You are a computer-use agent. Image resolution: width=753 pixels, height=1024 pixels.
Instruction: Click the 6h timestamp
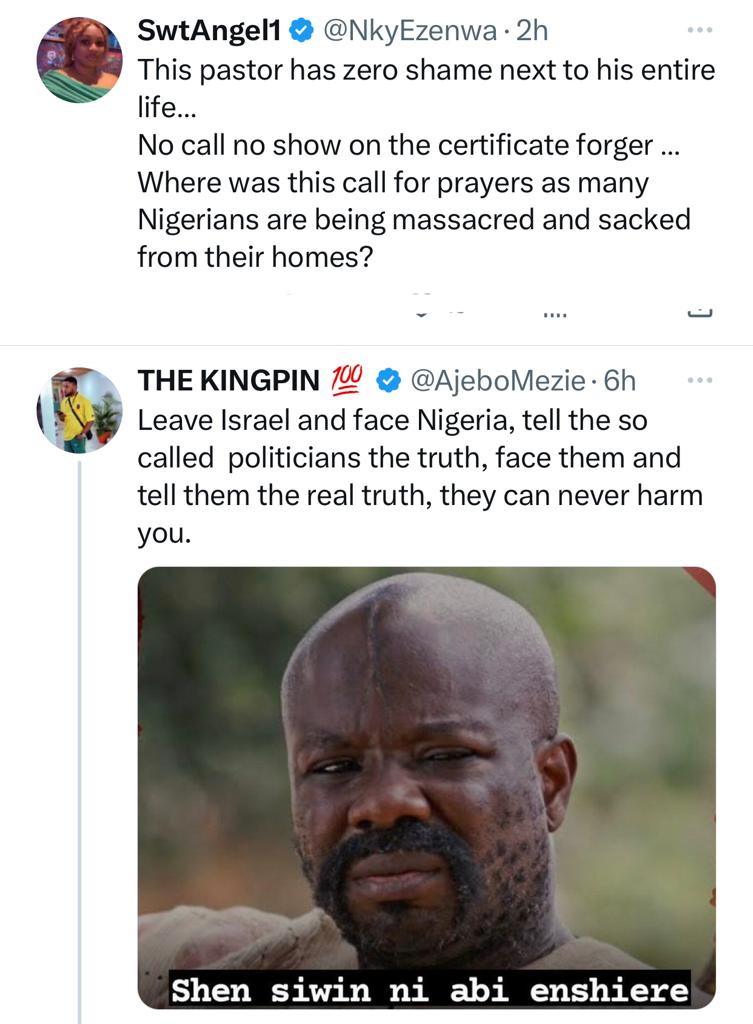(x=620, y=381)
